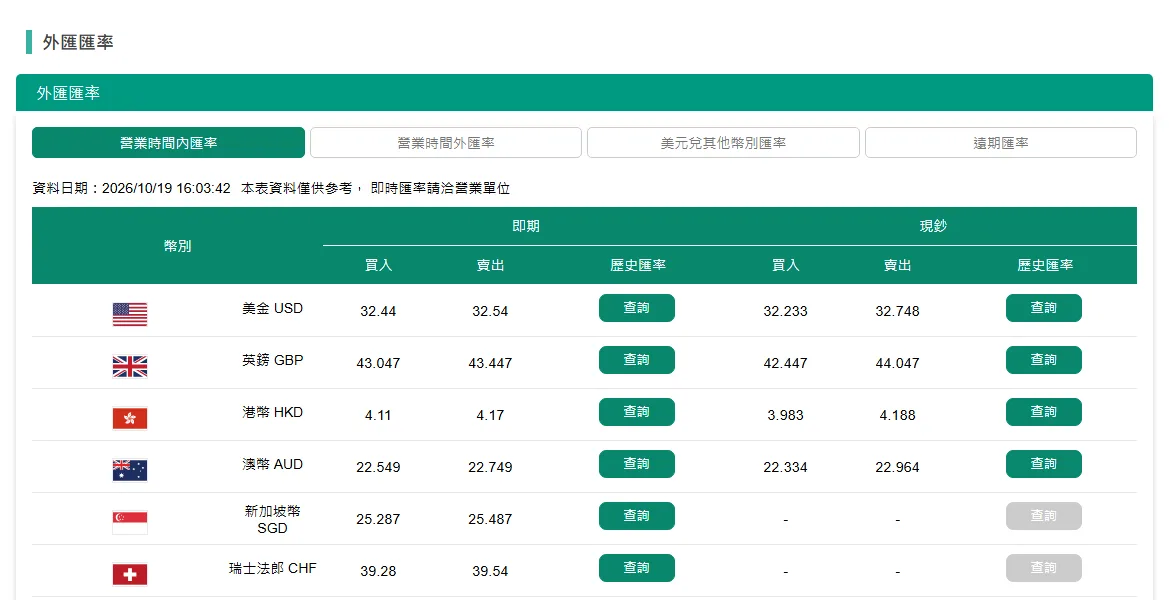
Task: Click the data date 2026/10/19 16:03:42
Action: click(x=166, y=189)
